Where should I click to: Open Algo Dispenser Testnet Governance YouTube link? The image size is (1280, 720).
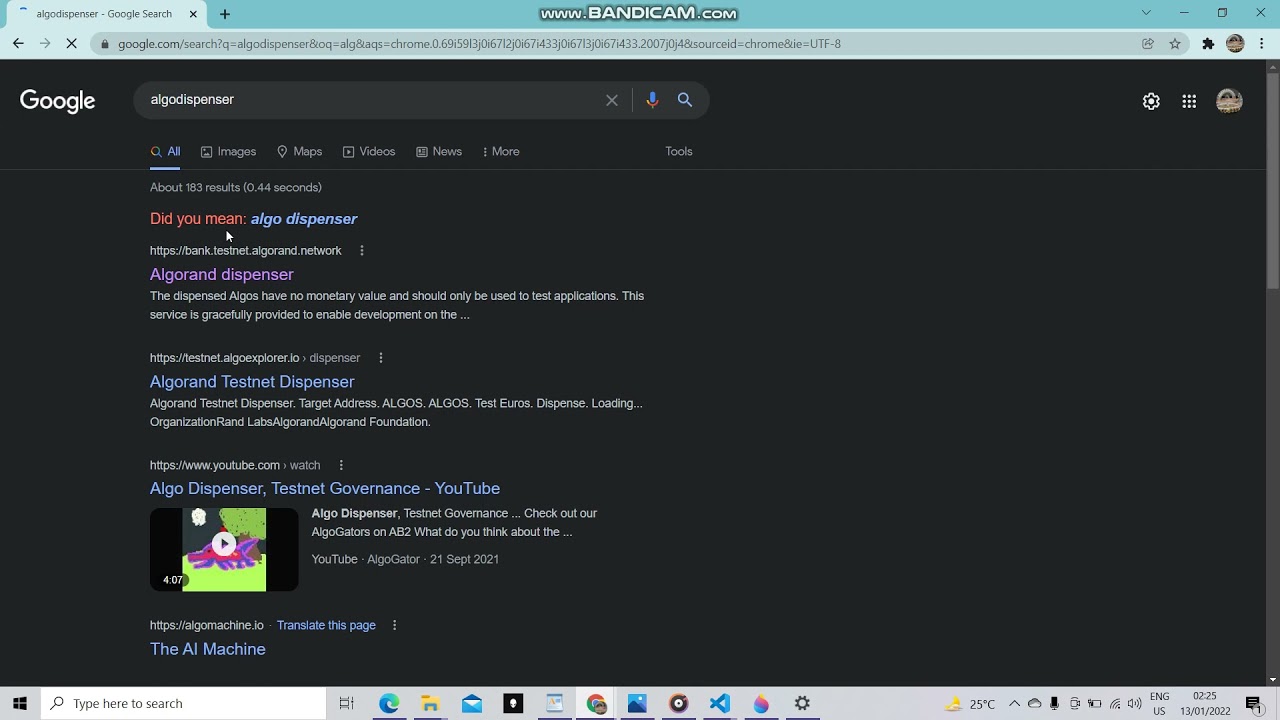tap(325, 489)
